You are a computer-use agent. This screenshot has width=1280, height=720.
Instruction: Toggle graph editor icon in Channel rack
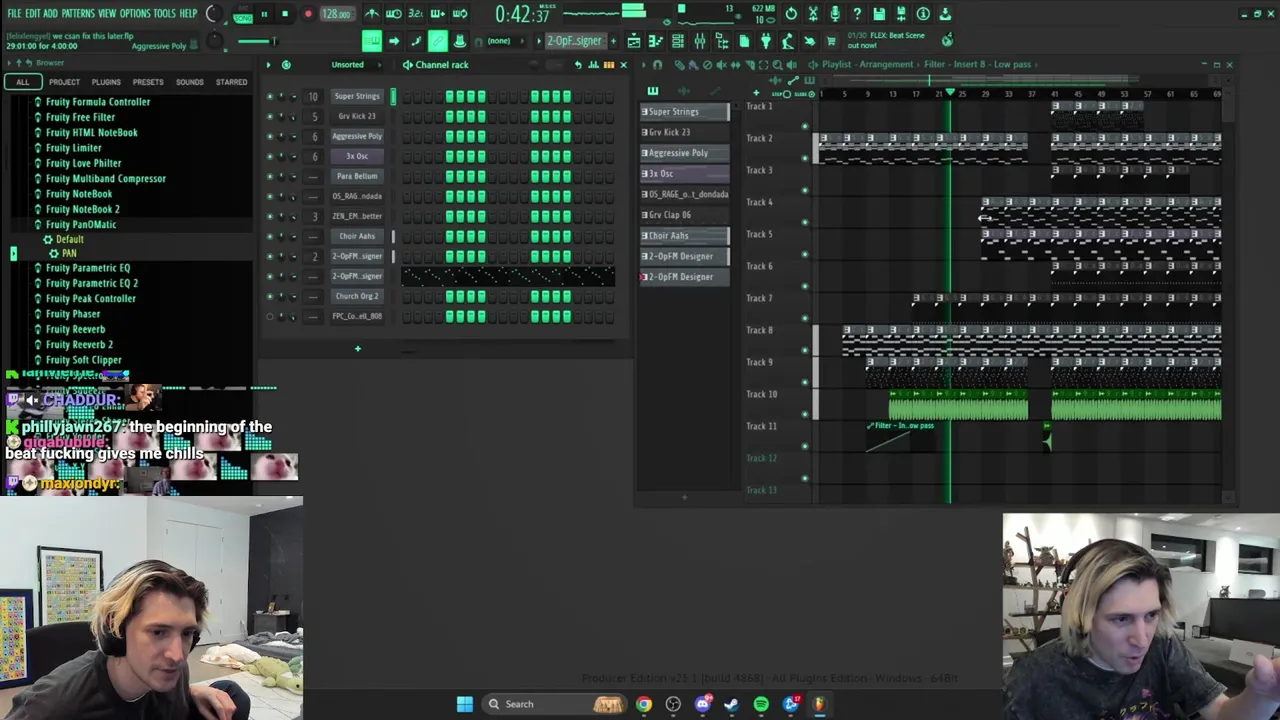pyautogui.click(x=593, y=65)
